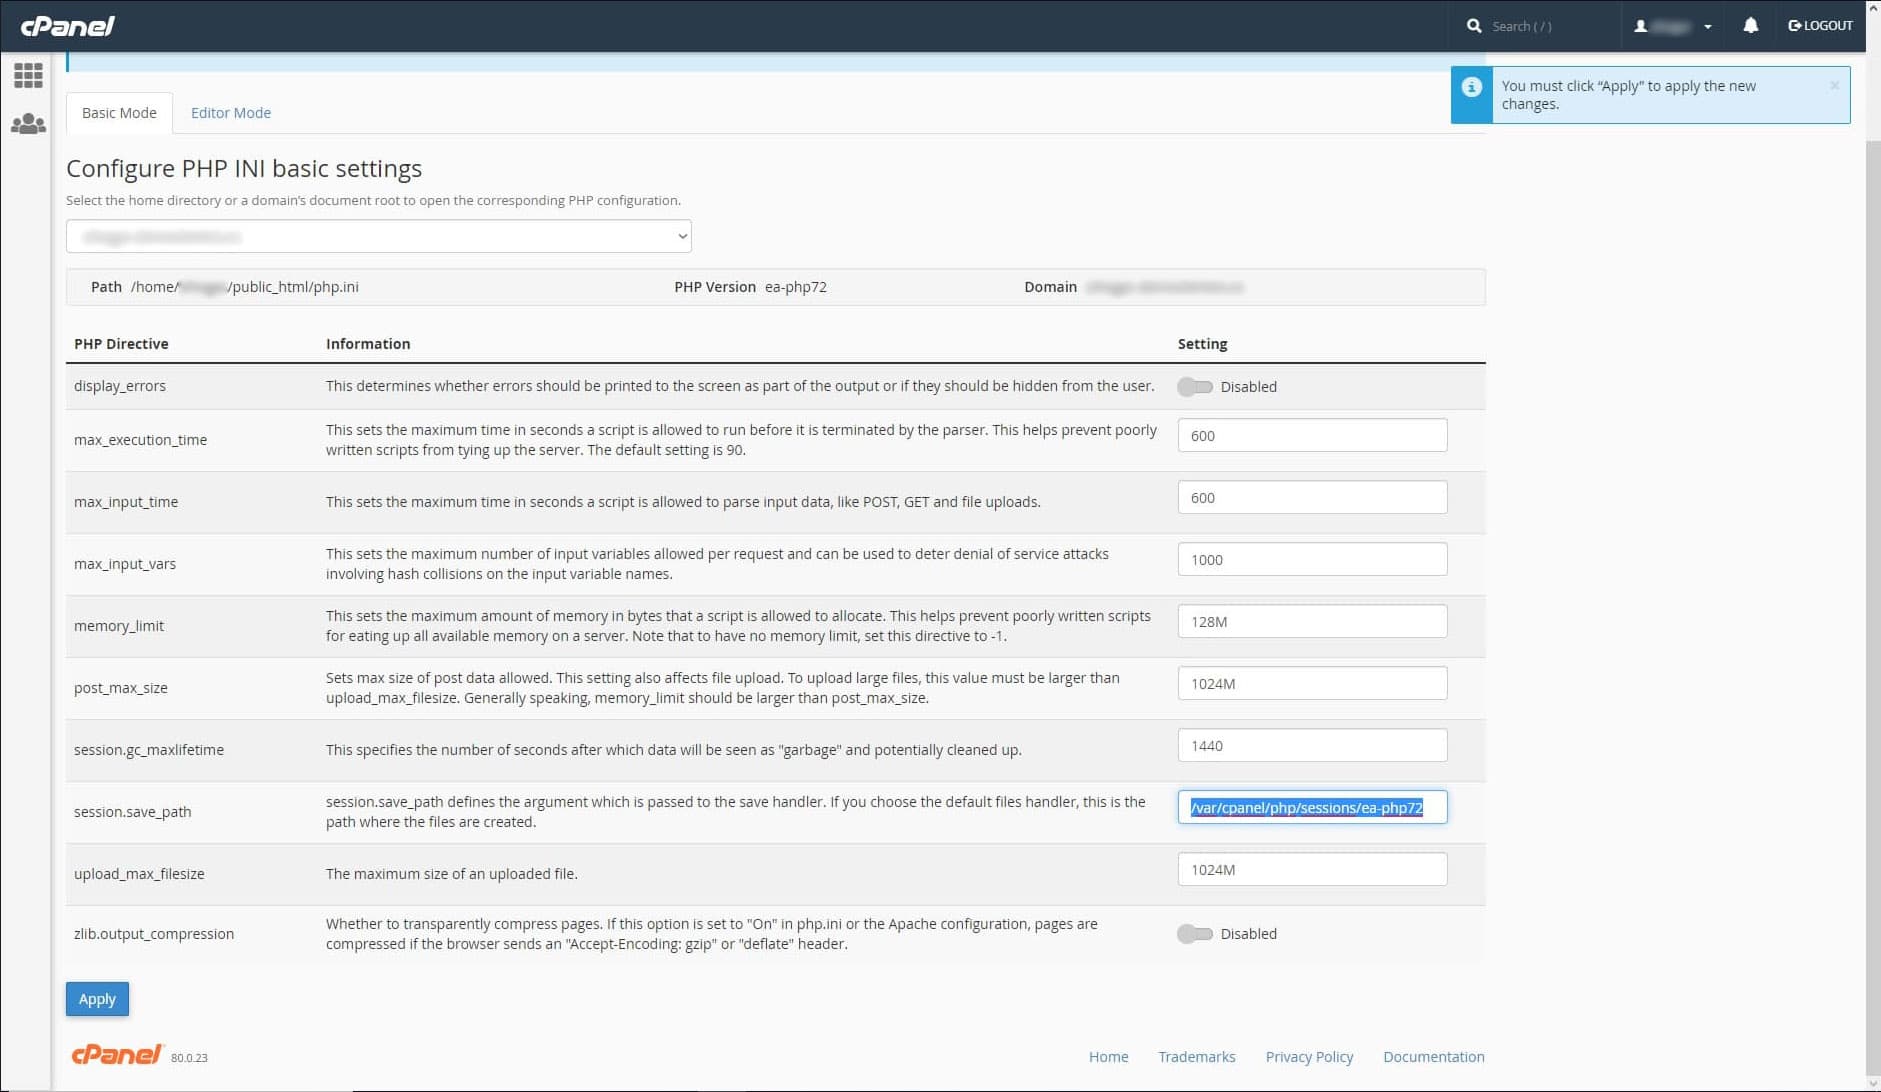Toggle display_errors setting switch
The height and width of the screenshot is (1092, 1881).
point(1194,387)
